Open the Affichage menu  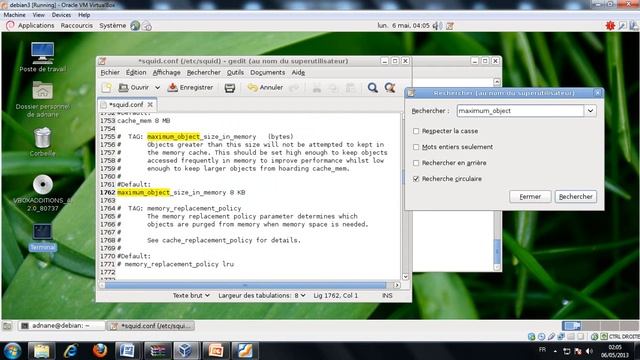pos(166,72)
